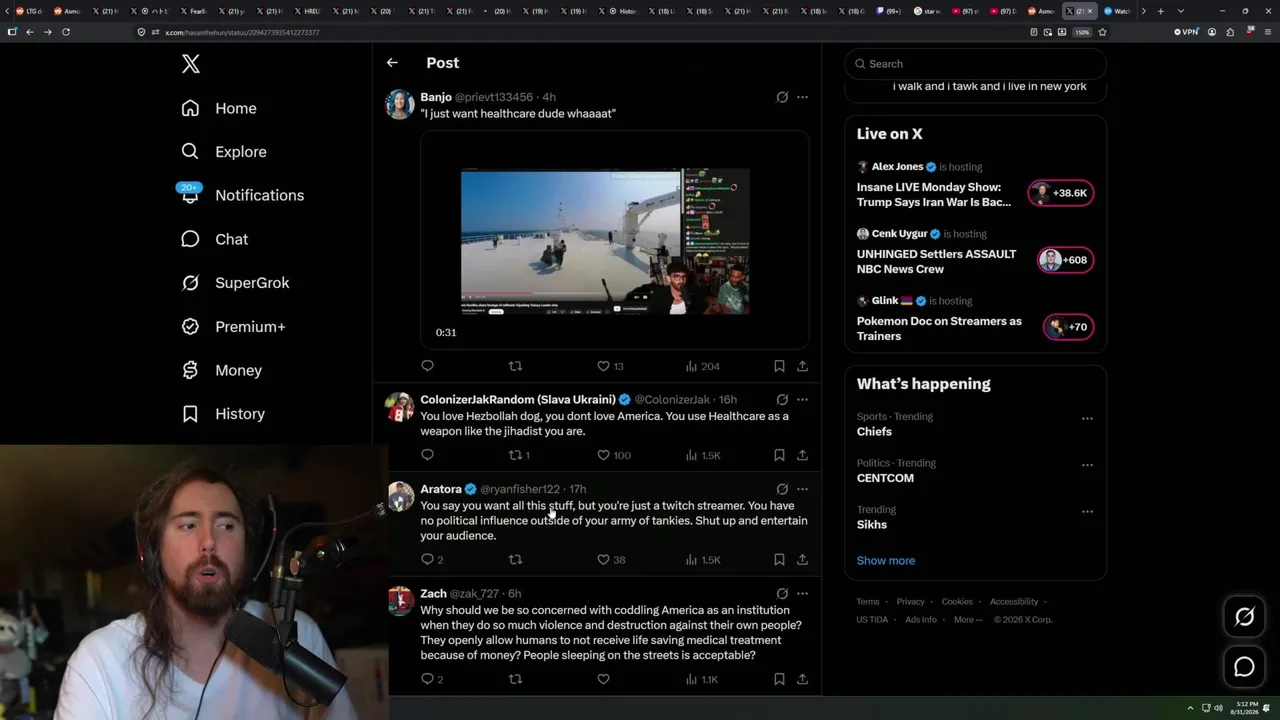Screen dimensions: 1280x720
Task: Click the volume icon in the system tray
Action: tap(1217, 708)
